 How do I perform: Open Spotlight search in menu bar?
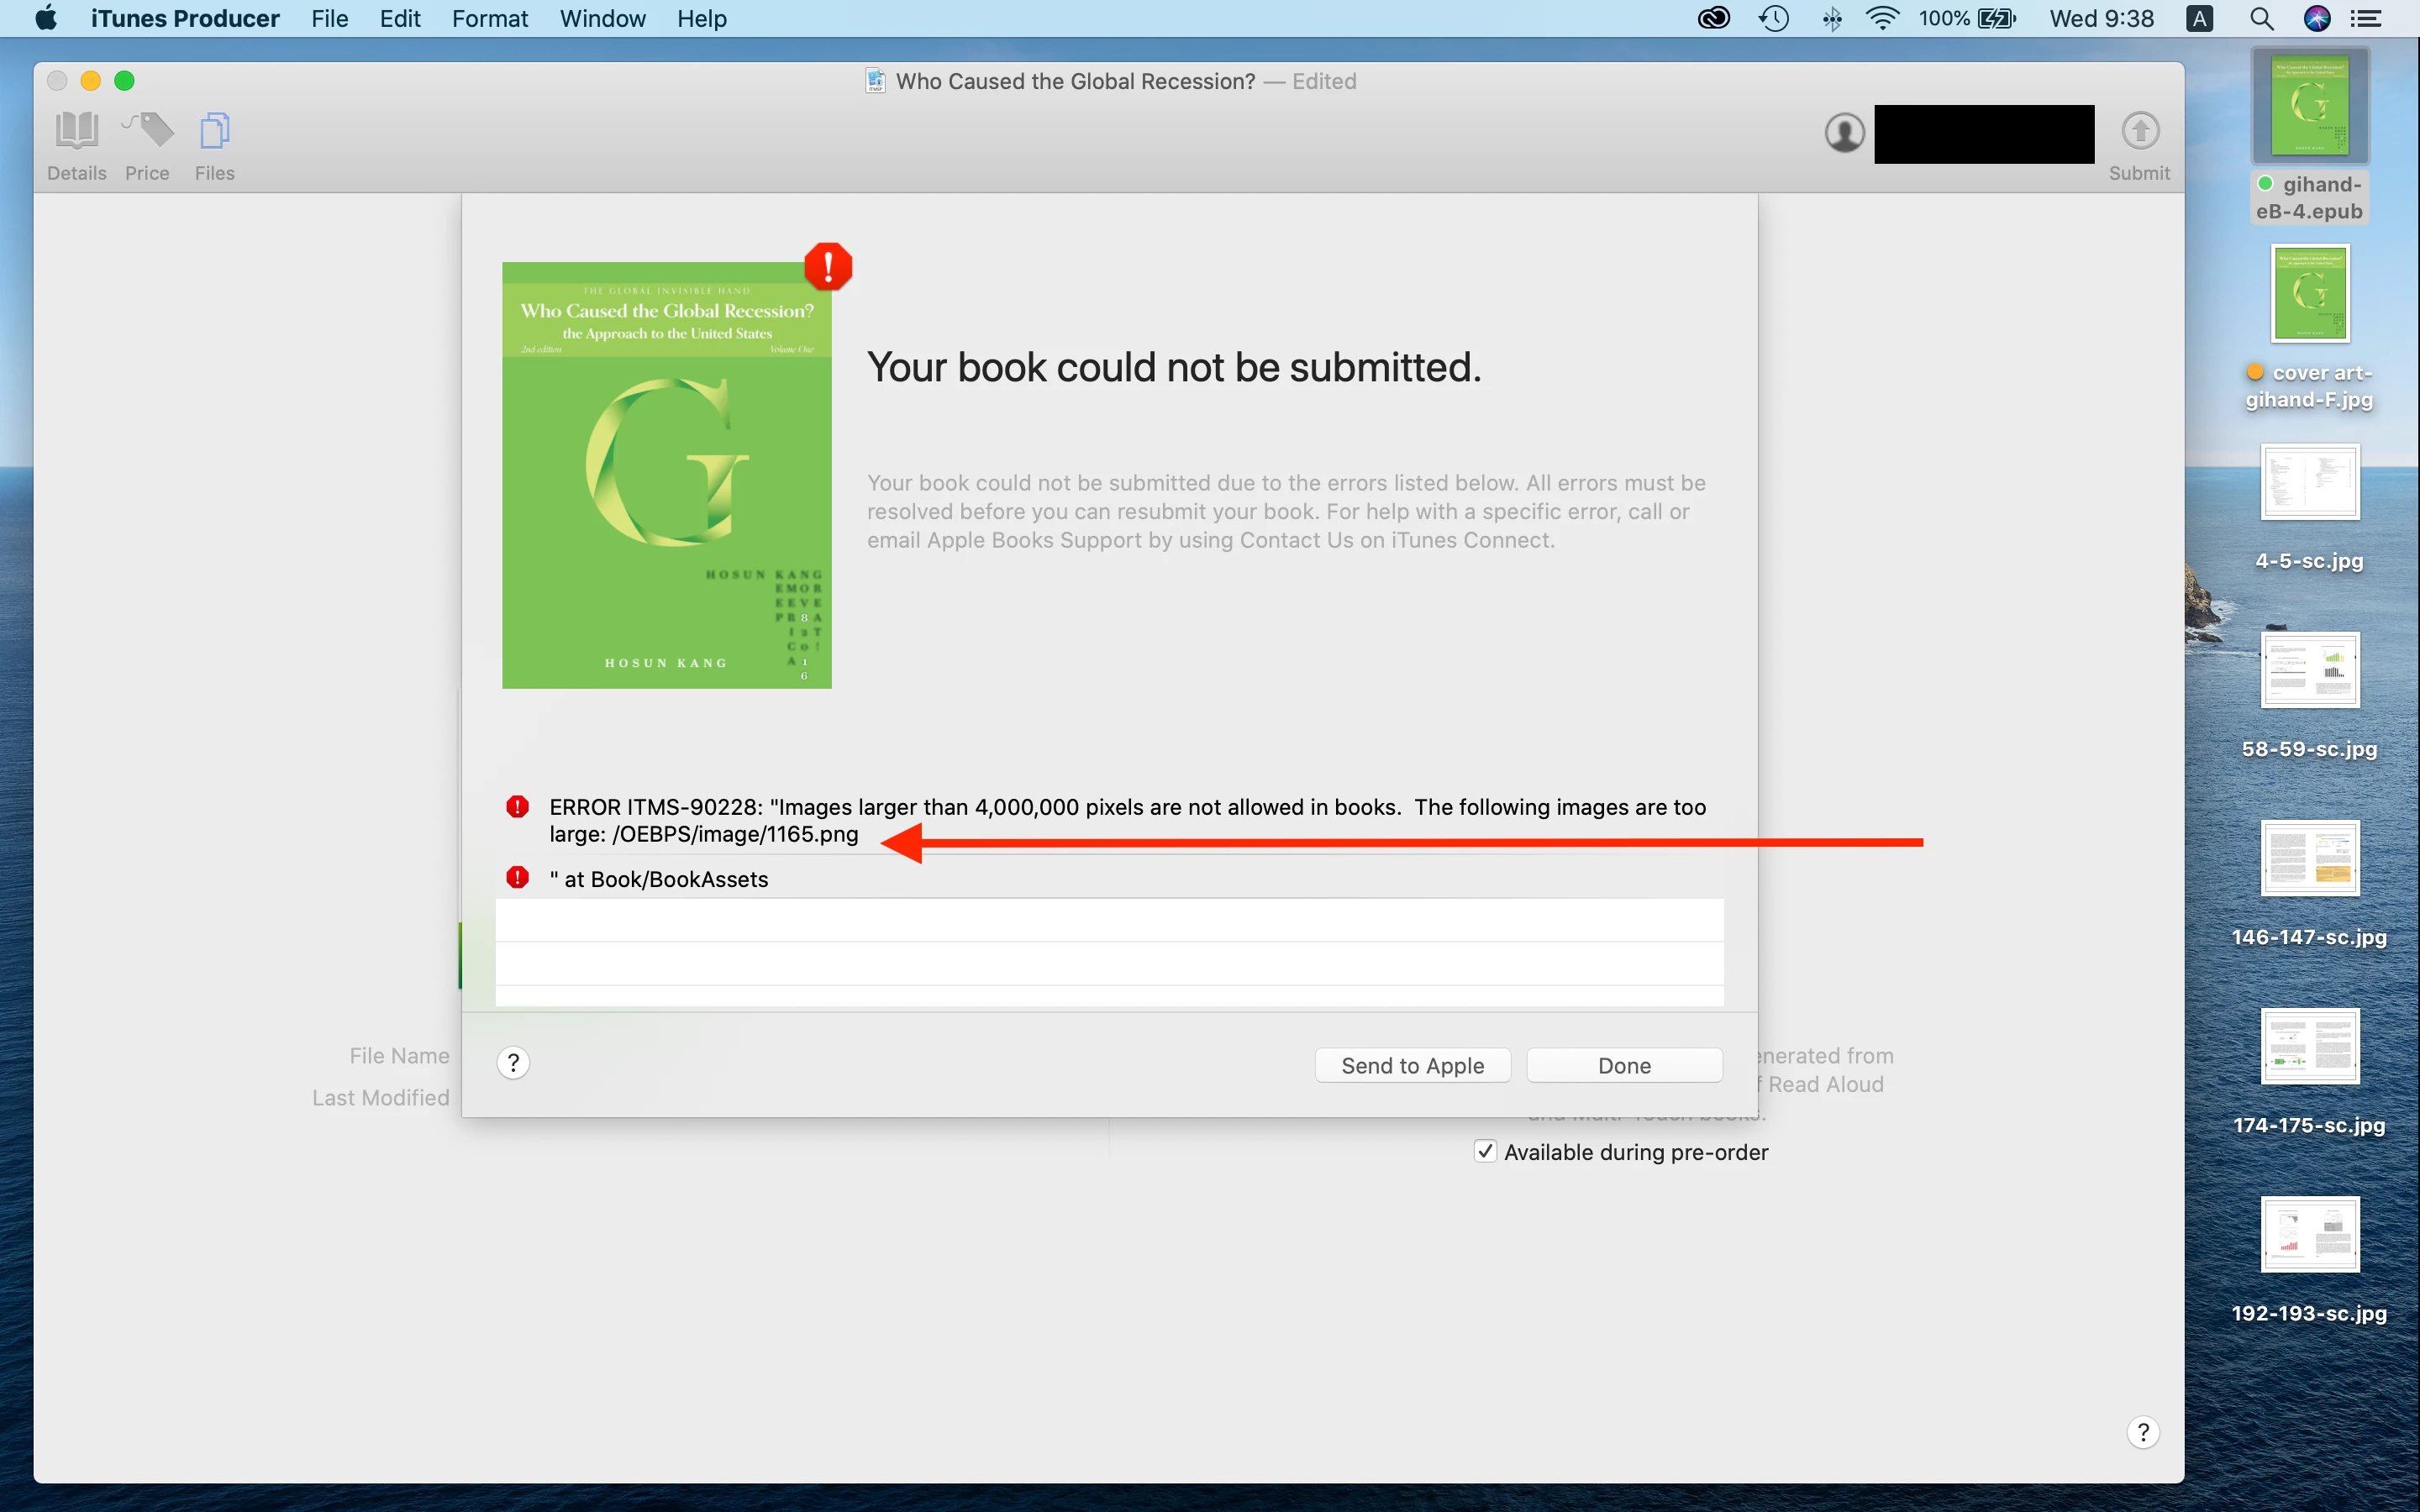(x=2261, y=19)
